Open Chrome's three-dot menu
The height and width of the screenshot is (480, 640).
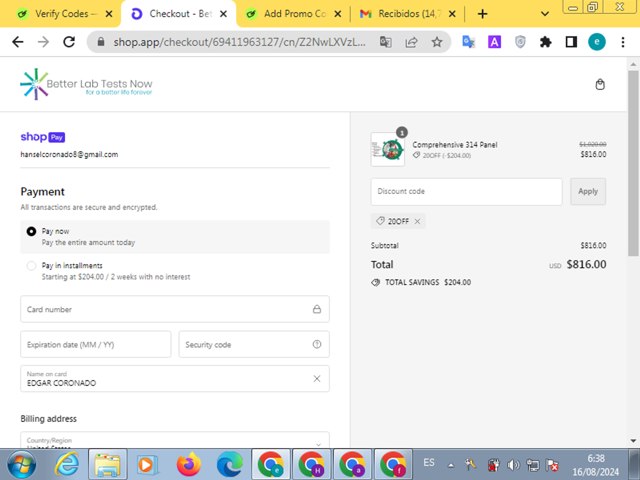(623, 42)
